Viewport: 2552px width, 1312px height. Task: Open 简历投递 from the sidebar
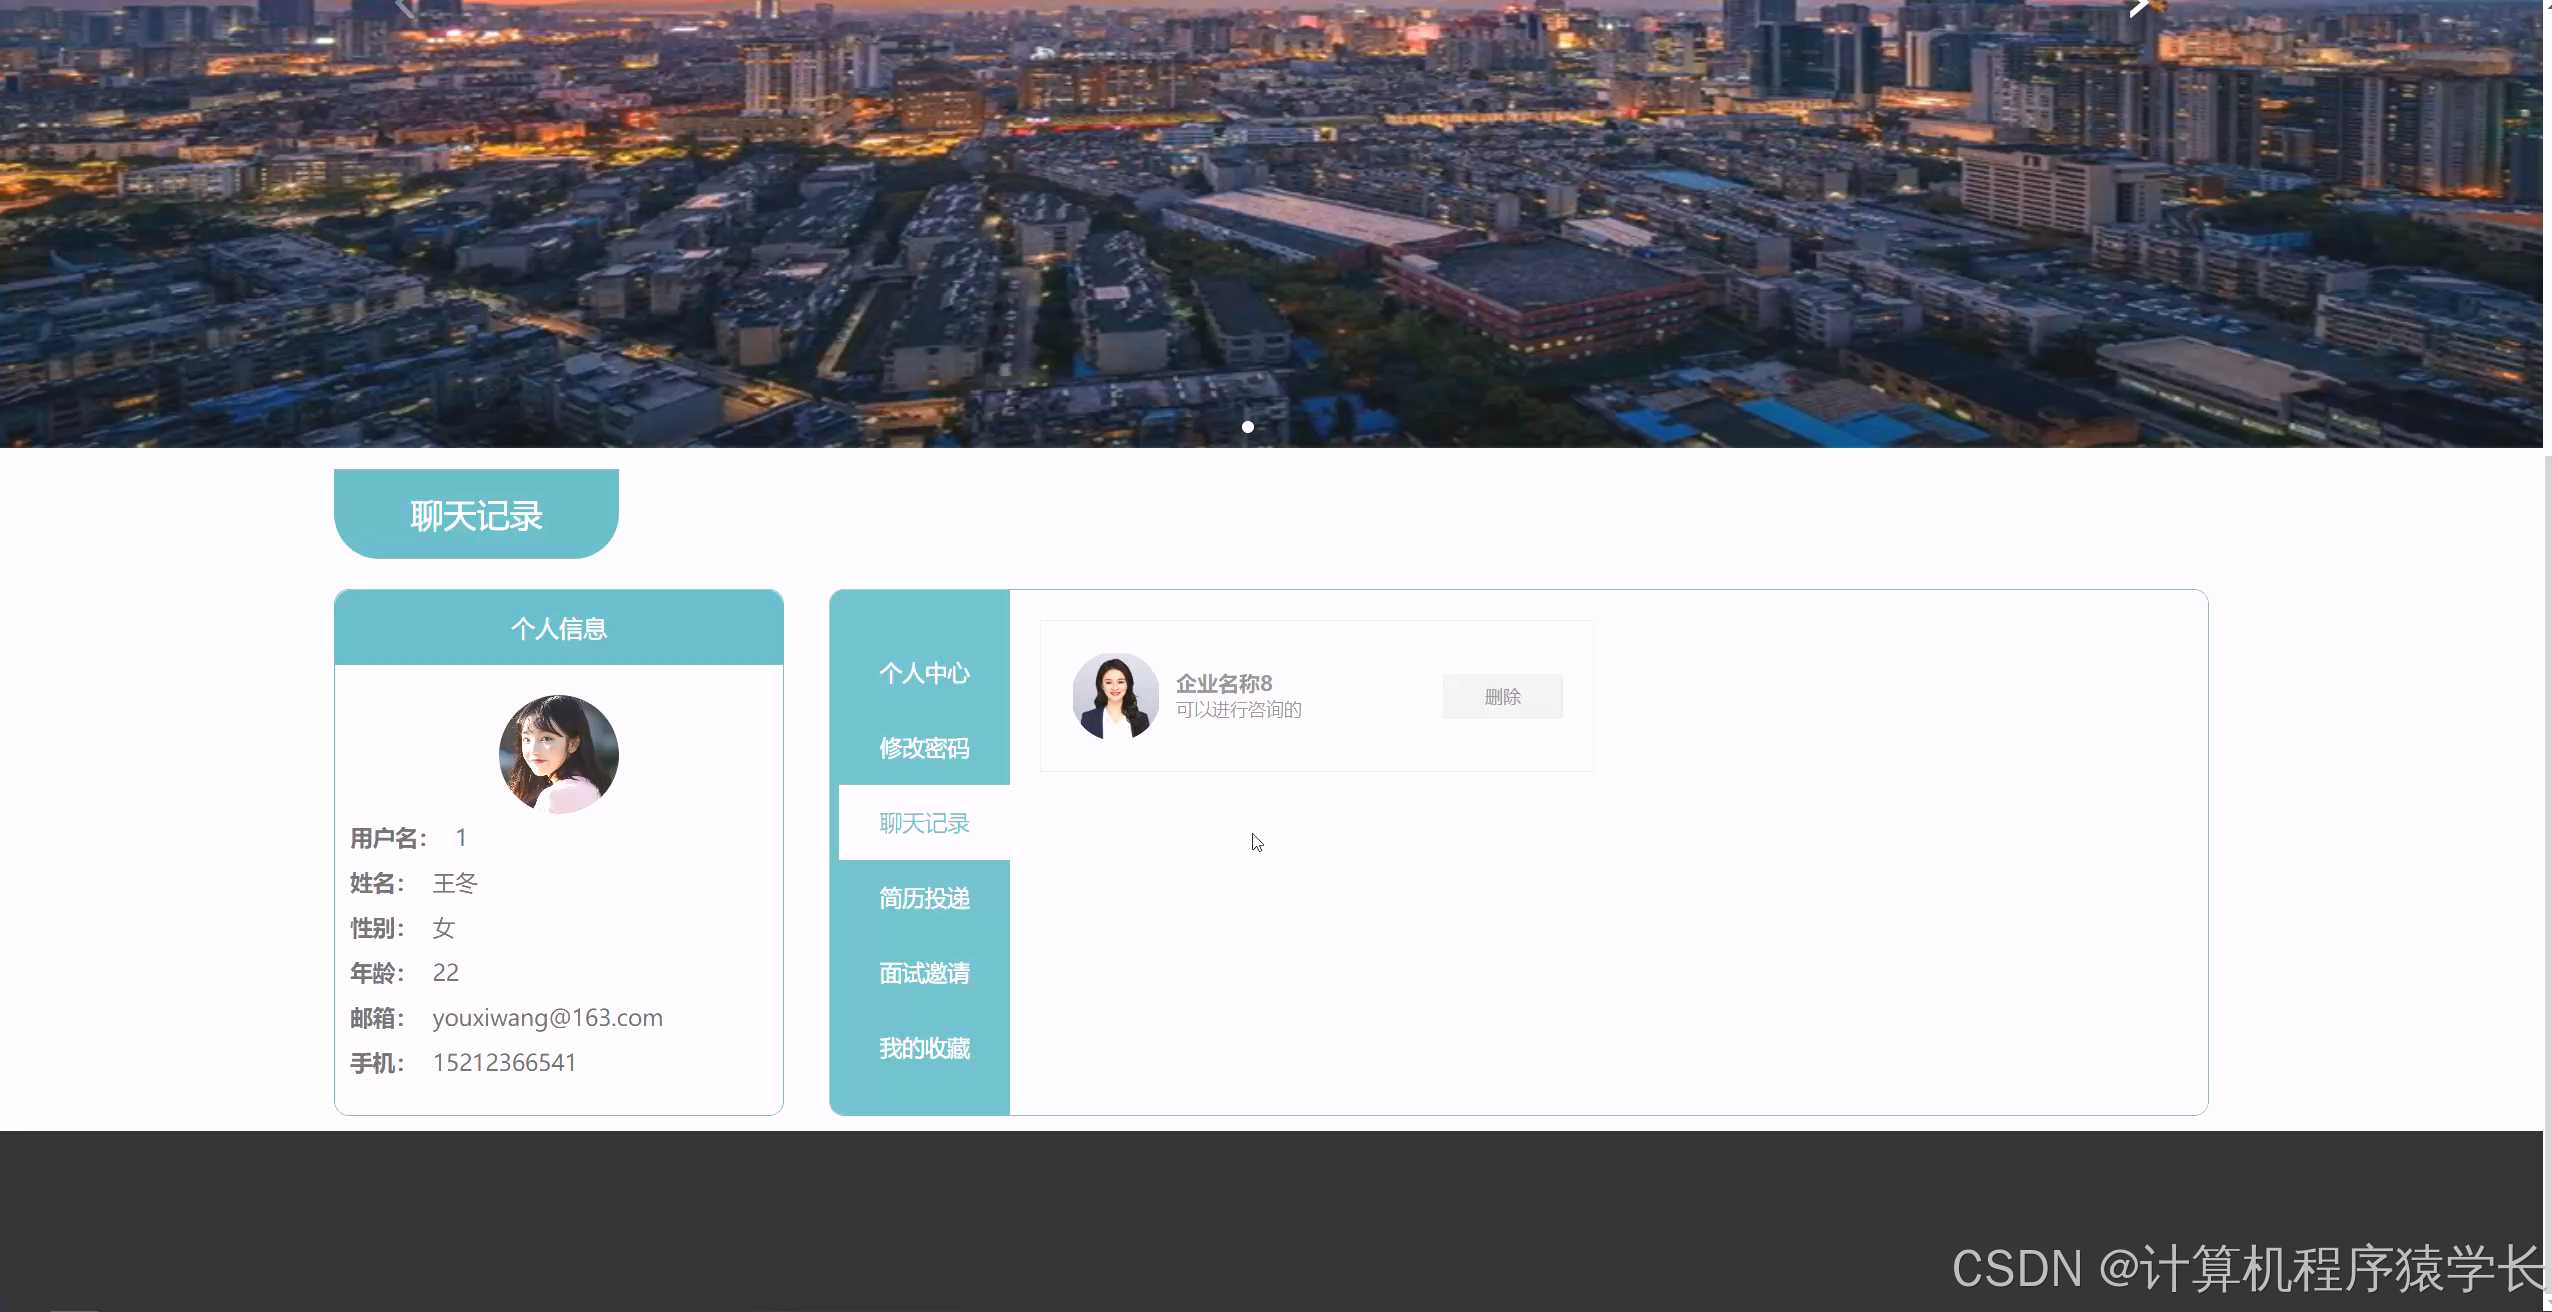point(924,898)
